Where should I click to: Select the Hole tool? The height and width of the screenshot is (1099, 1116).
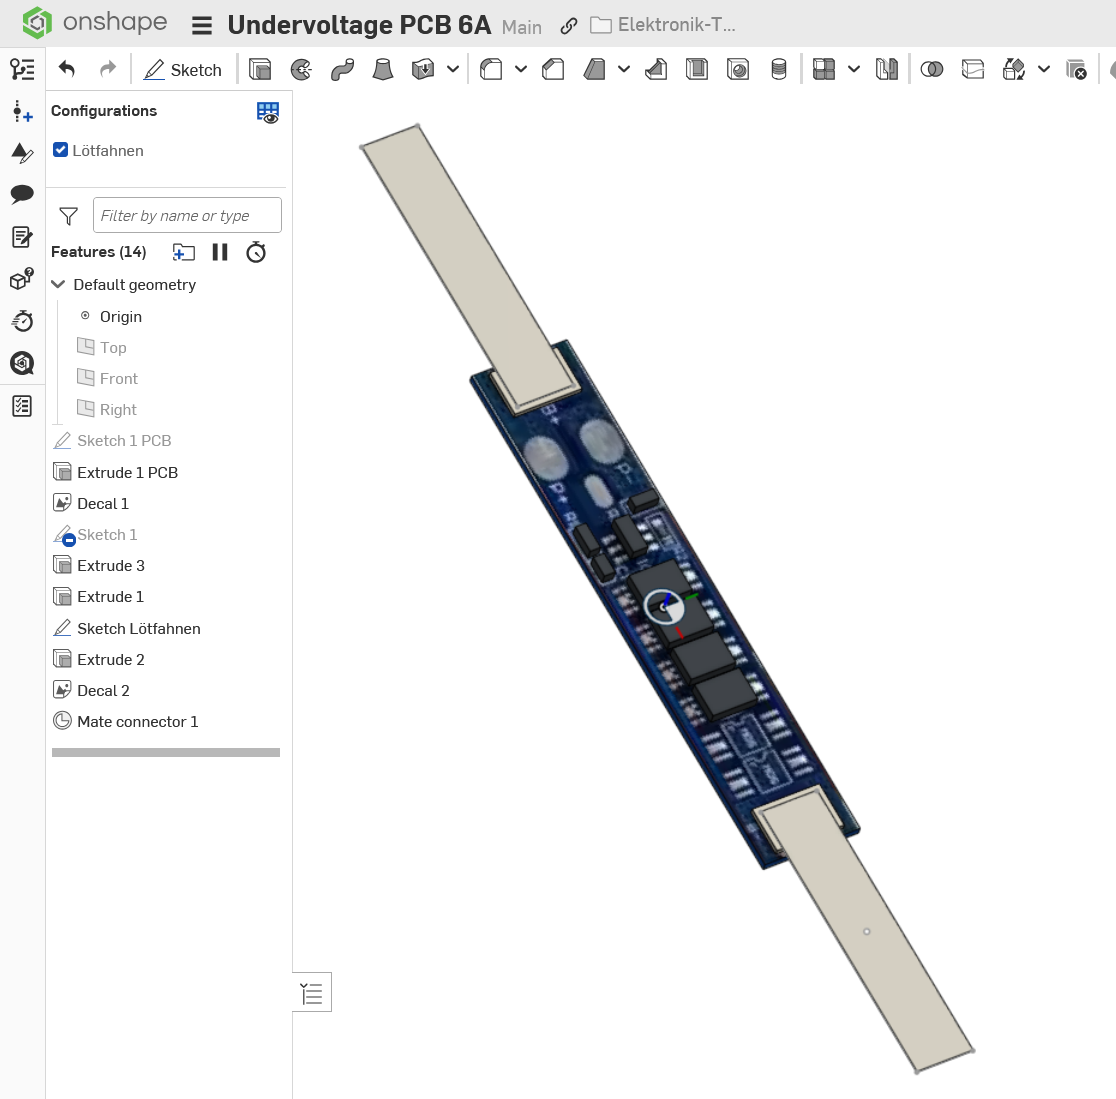point(738,70)
